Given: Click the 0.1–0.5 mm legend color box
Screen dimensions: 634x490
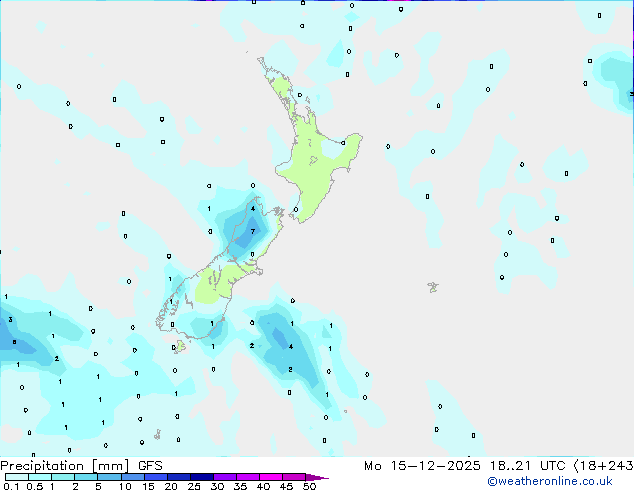Looking at the screenshot, I should (17, 477).
